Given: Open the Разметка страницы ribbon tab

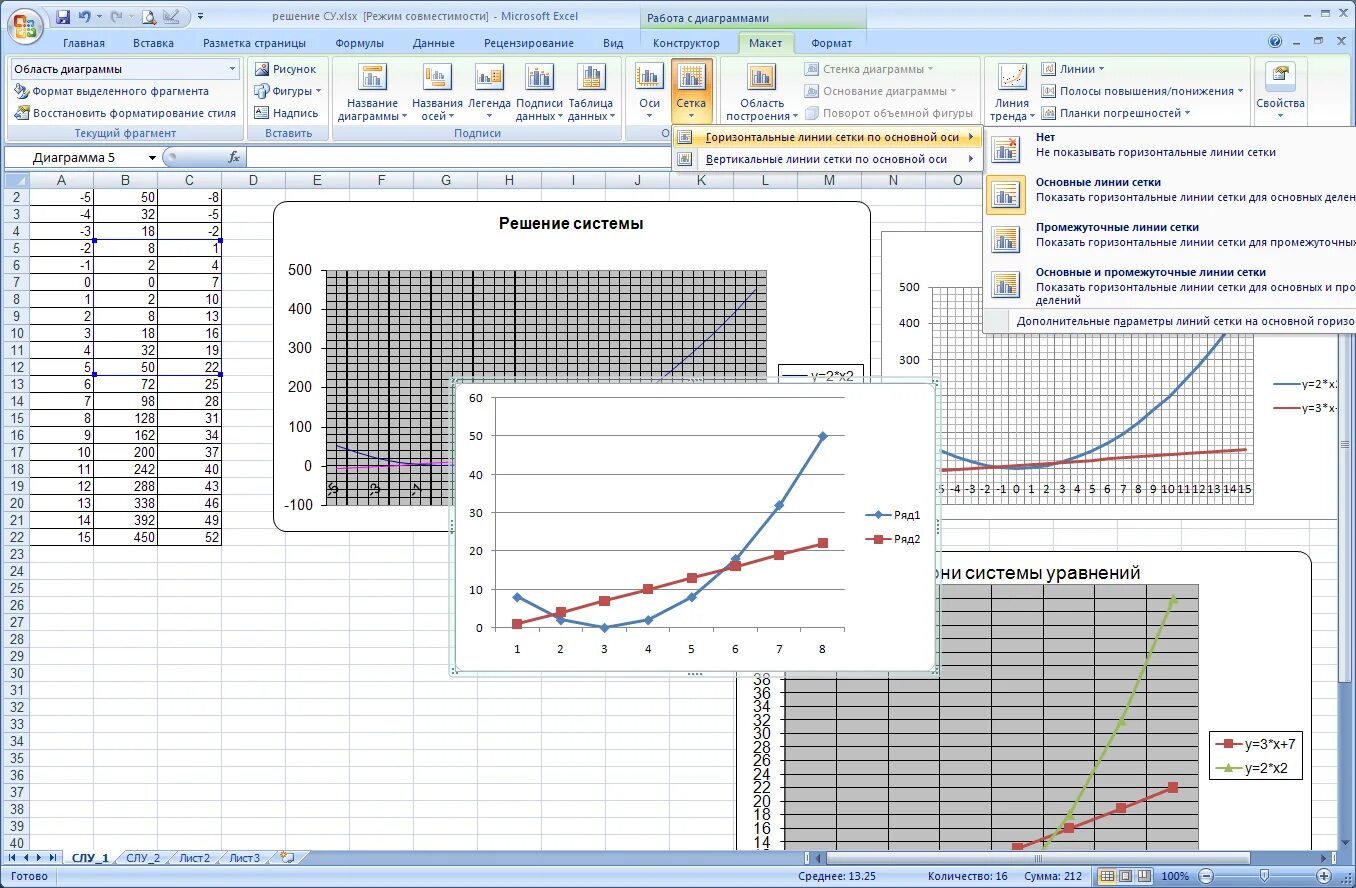Looking at the screenshot, I should click(254, 43).
